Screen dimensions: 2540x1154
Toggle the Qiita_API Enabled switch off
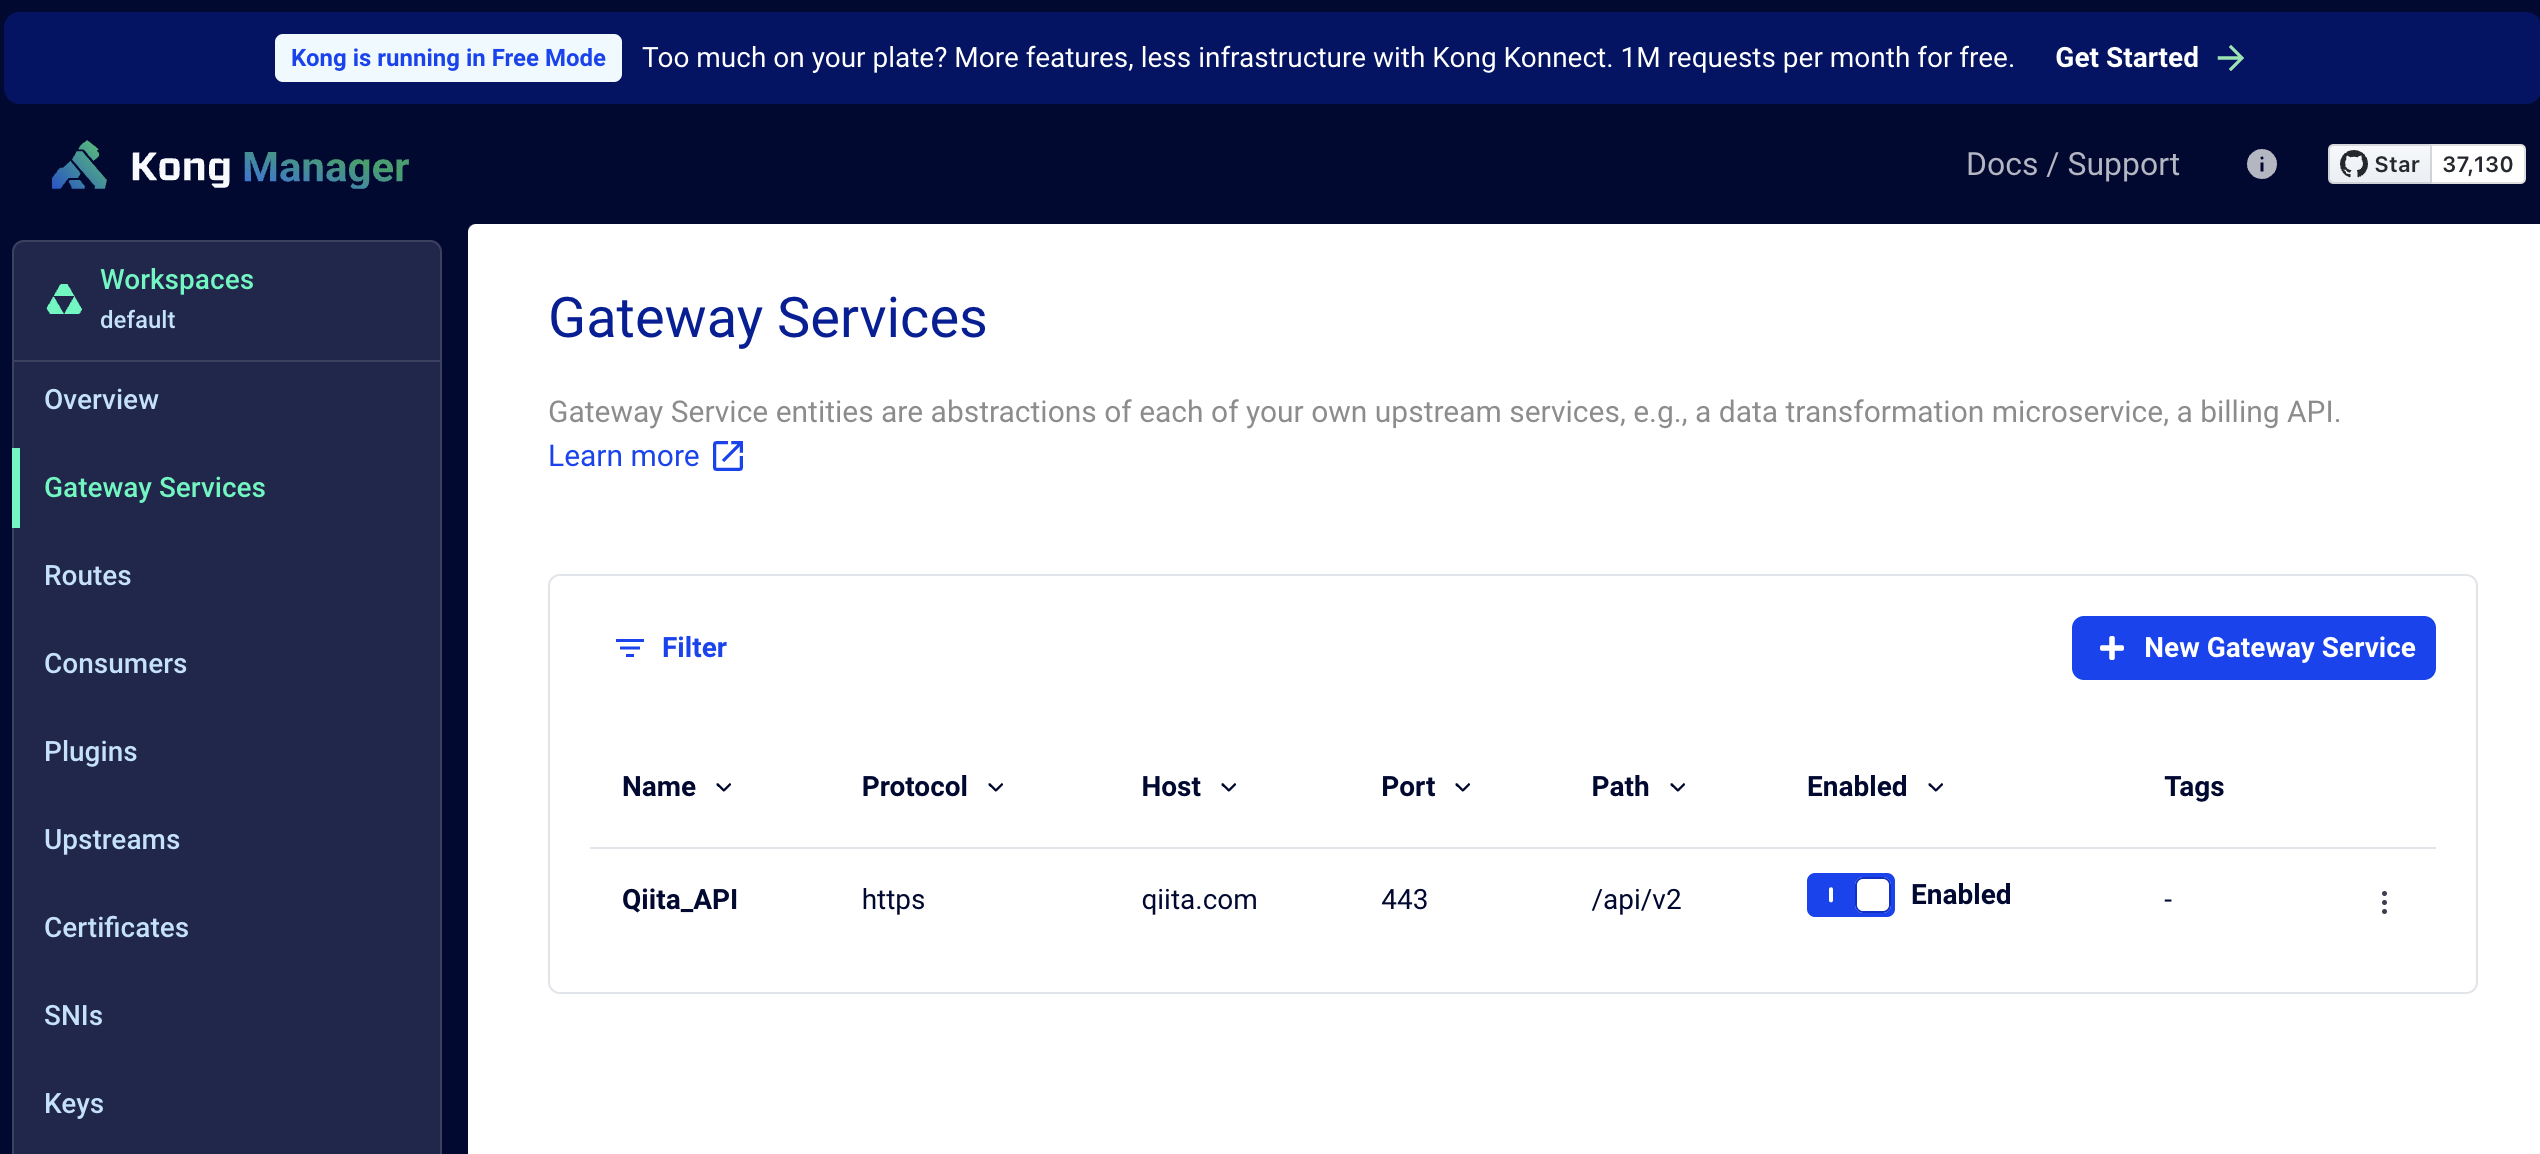coord(1850,895)
